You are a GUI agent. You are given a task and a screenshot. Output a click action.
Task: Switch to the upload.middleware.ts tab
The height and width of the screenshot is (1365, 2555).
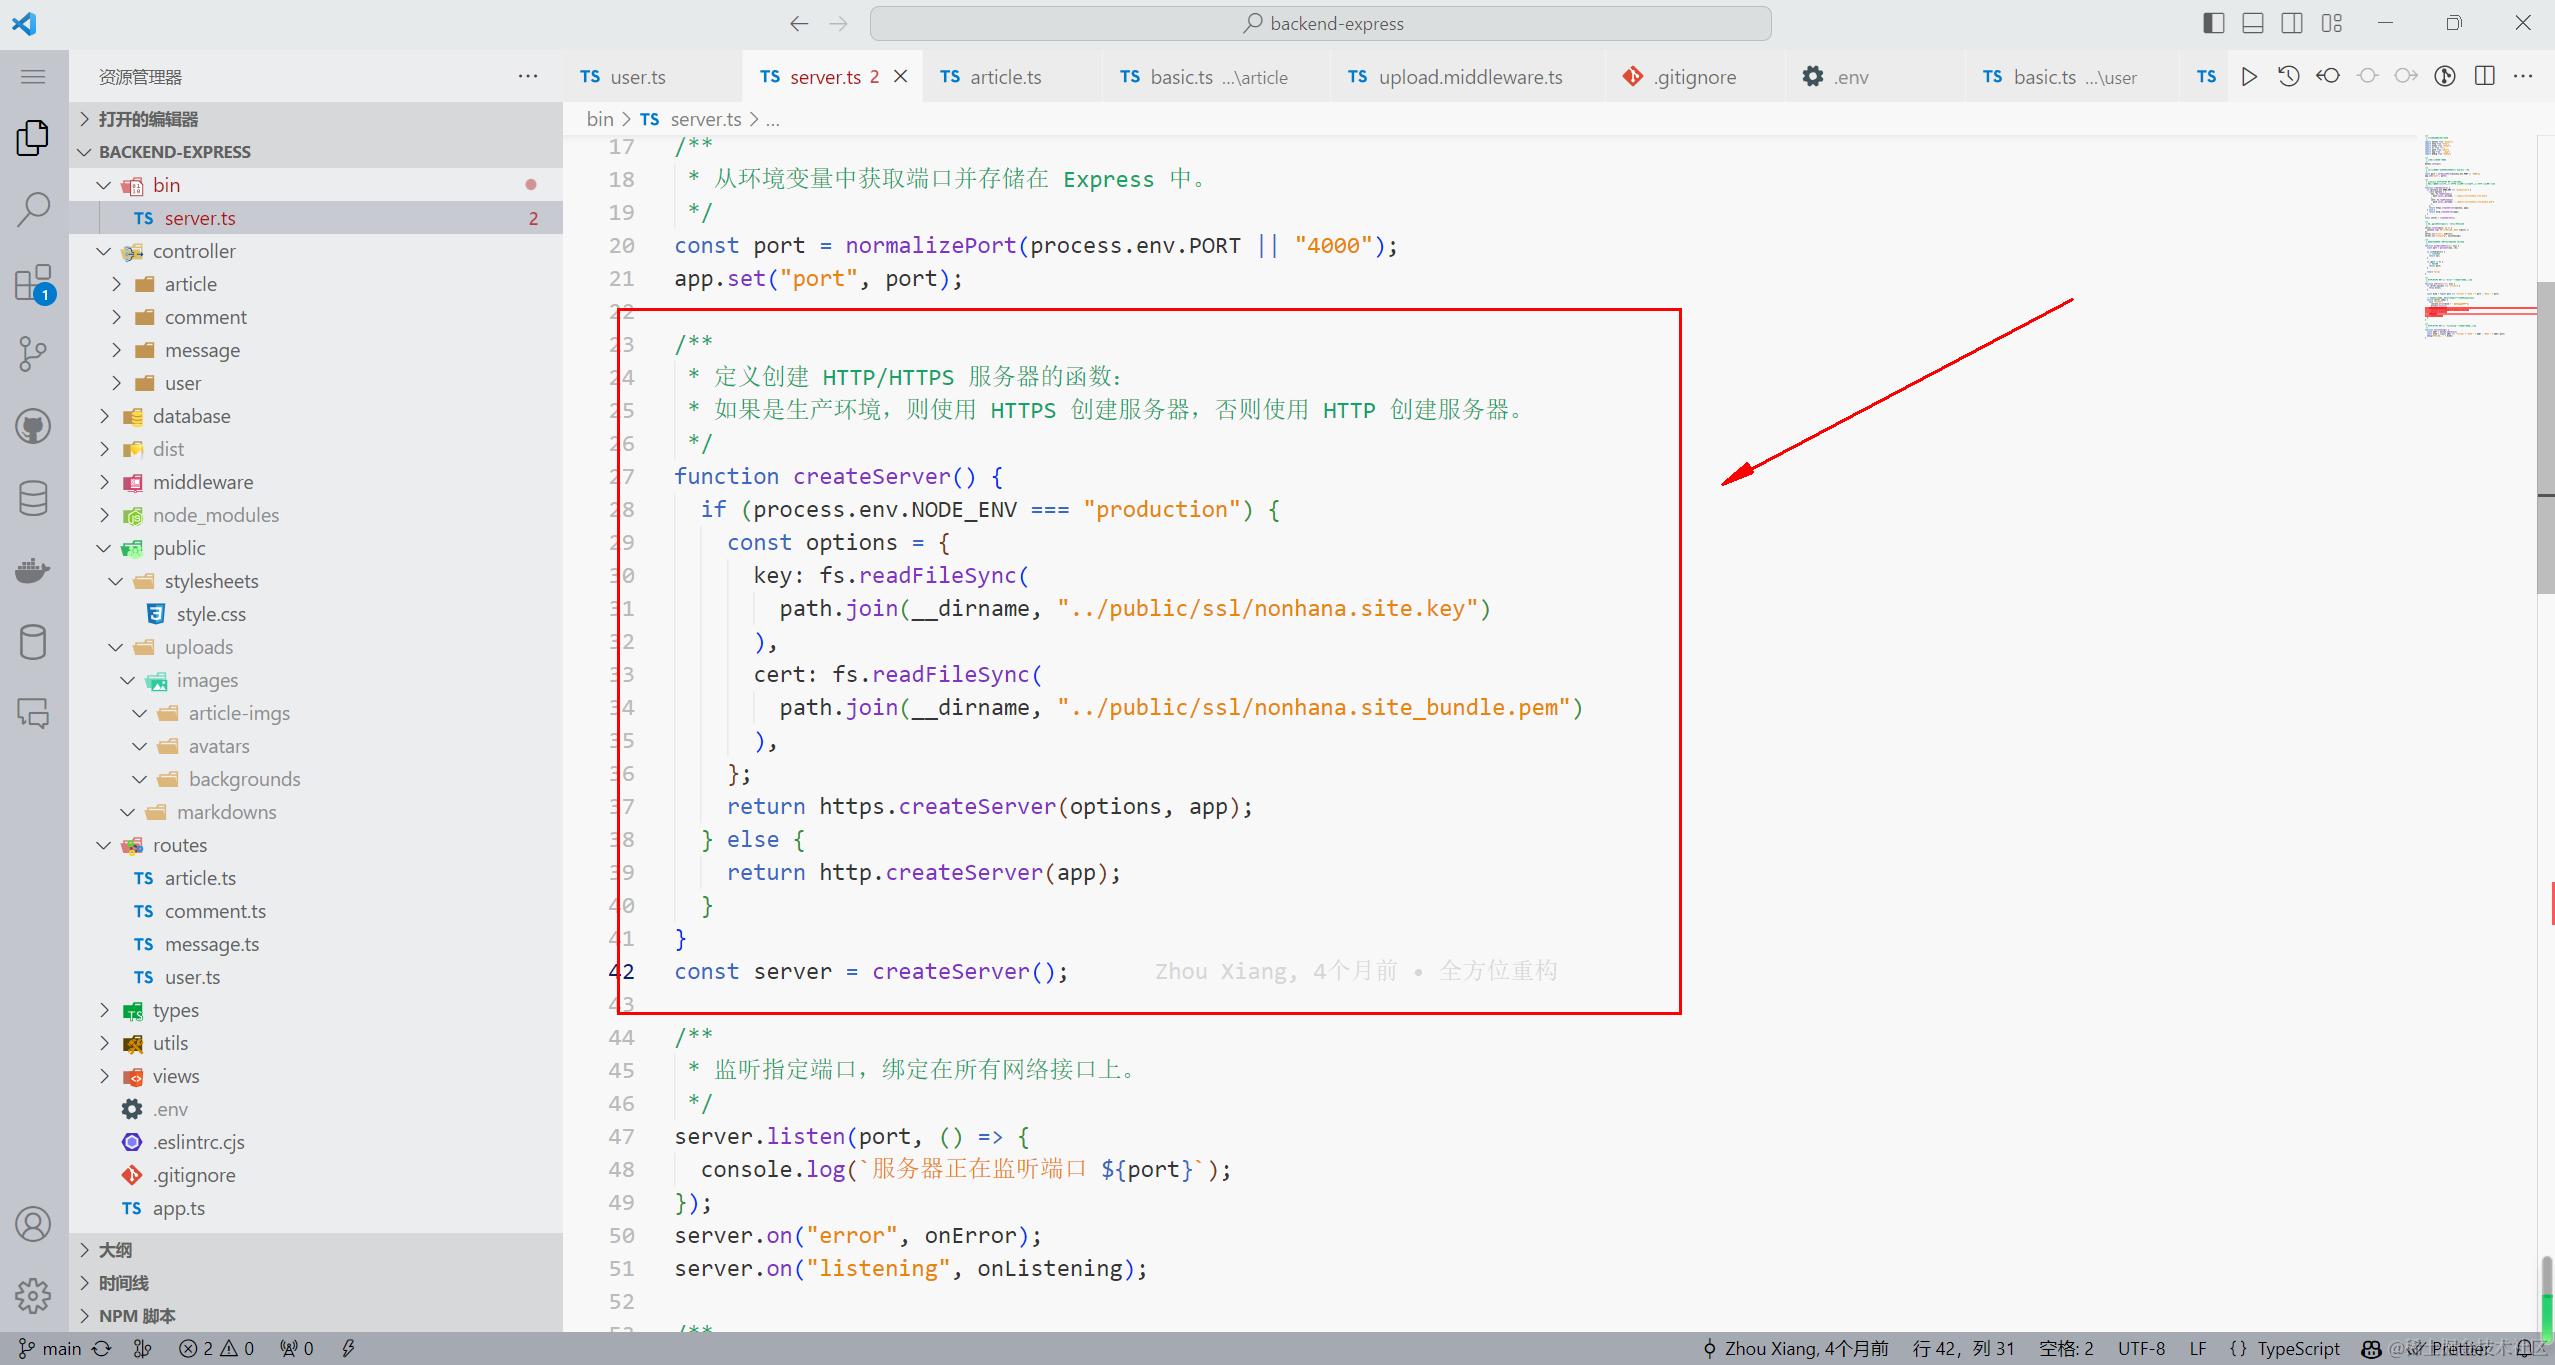pyautogui.click(x=1469, y=77)
